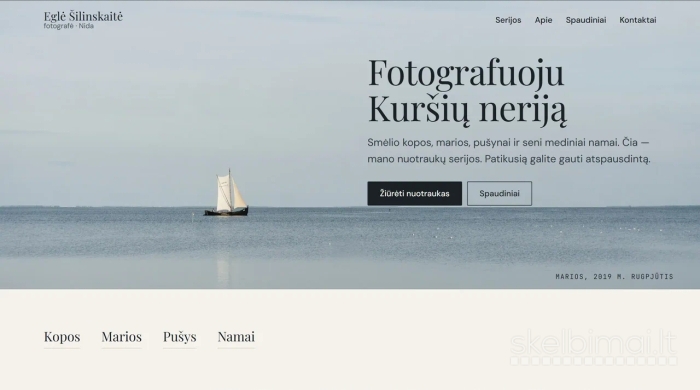700x390 pixels.
Task: Click the outlined Spaudiniai button
Action: click(499, 193)
